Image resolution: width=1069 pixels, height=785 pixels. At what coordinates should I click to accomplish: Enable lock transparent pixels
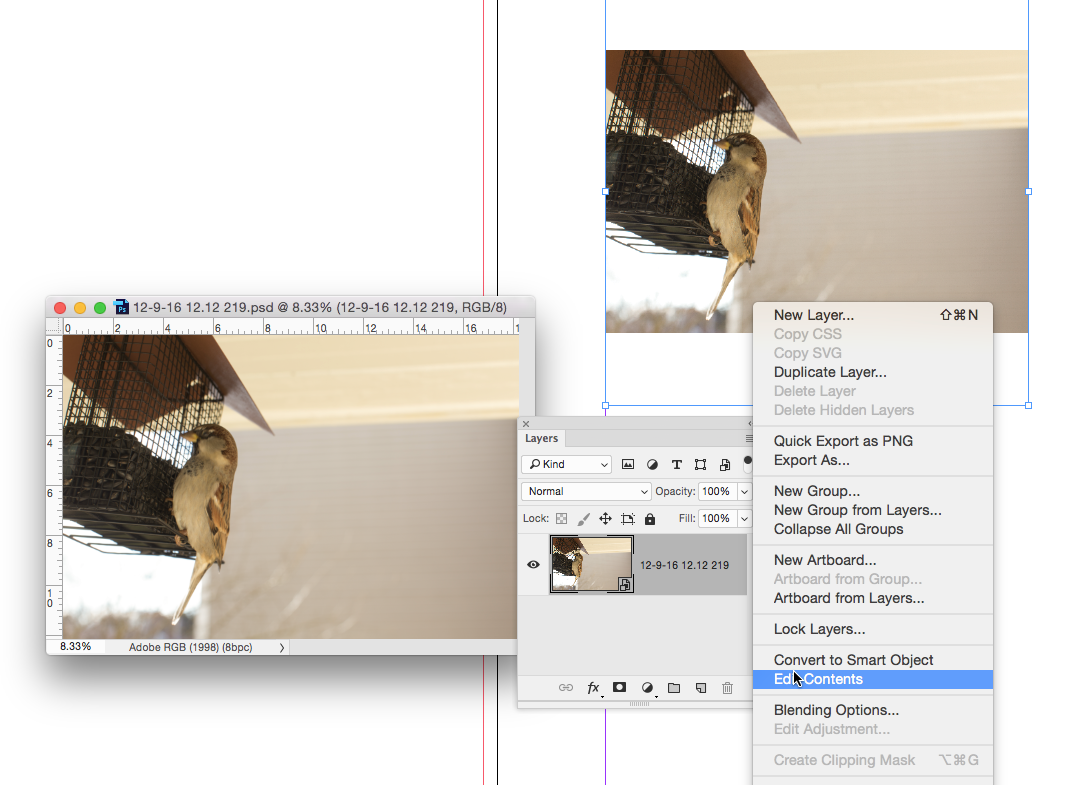561,518
